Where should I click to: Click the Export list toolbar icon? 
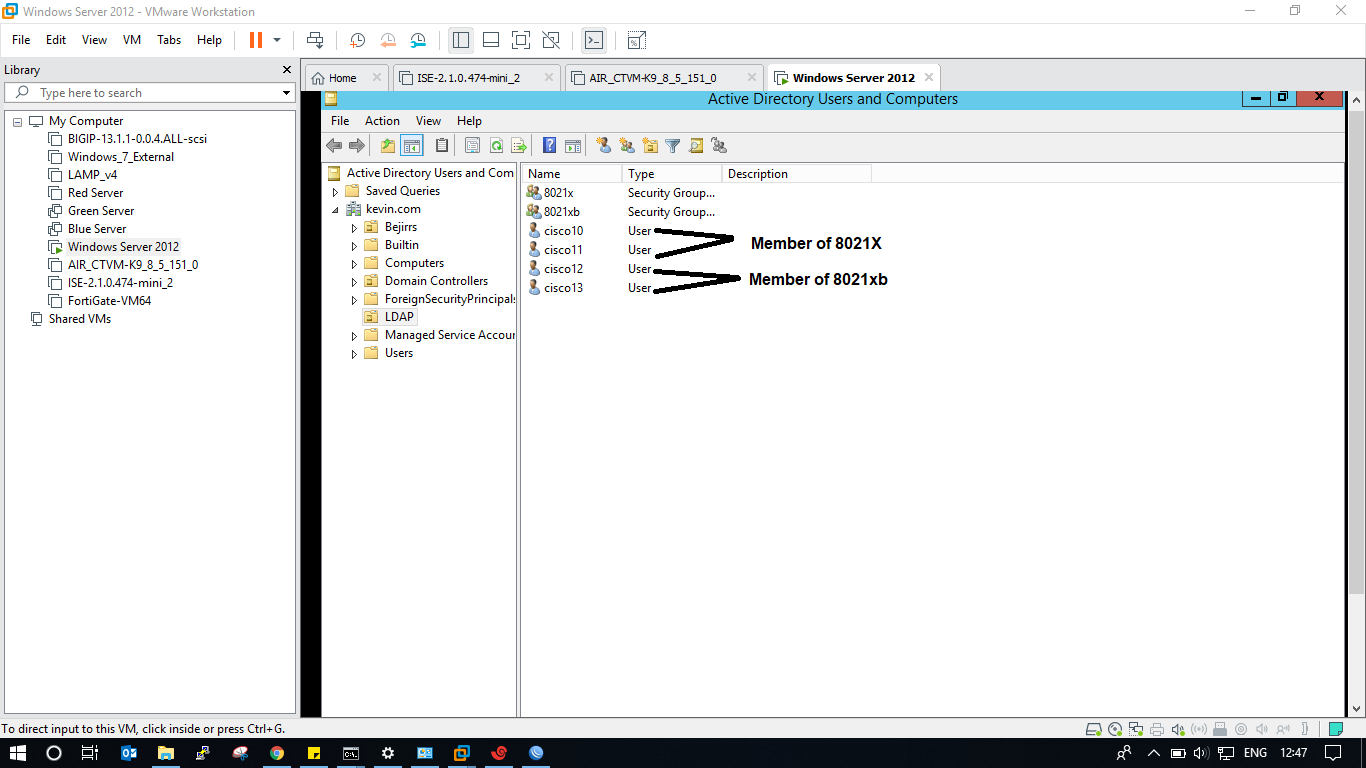pyautogui.click(x=518, y=146)
